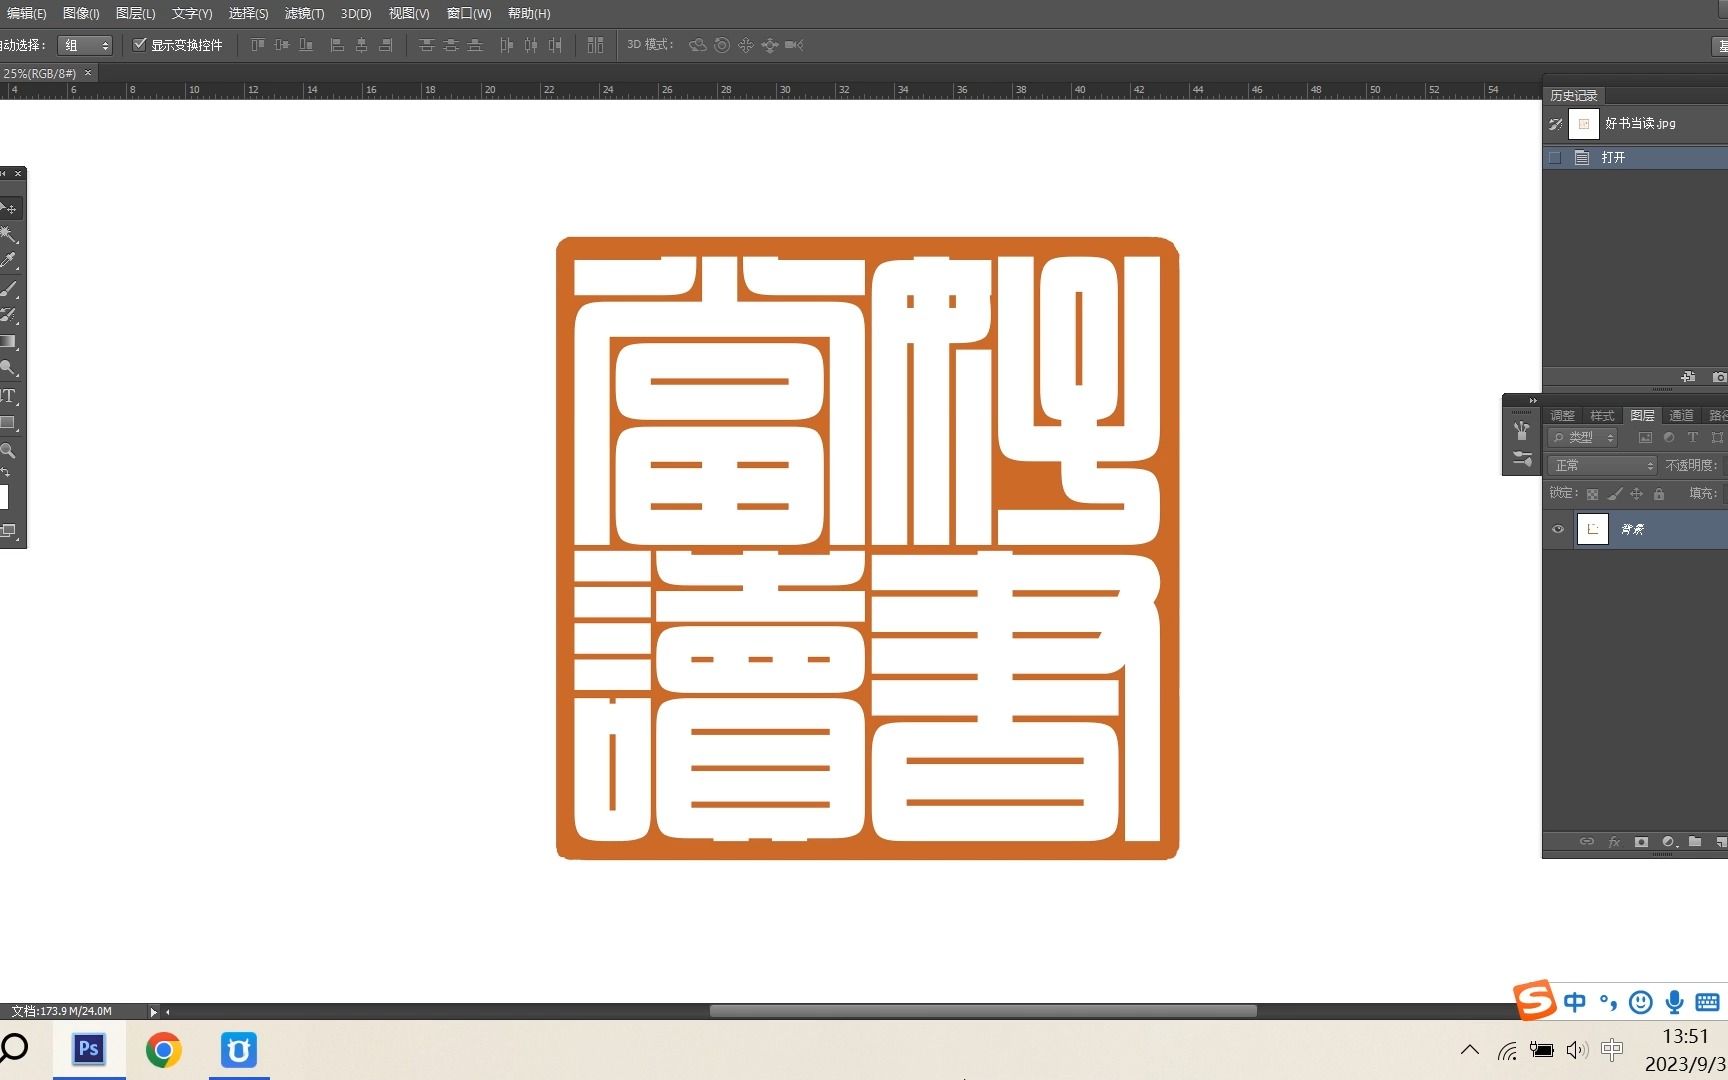
Task: Toggle lock all padlock icon
Action: coord(1659,494)
